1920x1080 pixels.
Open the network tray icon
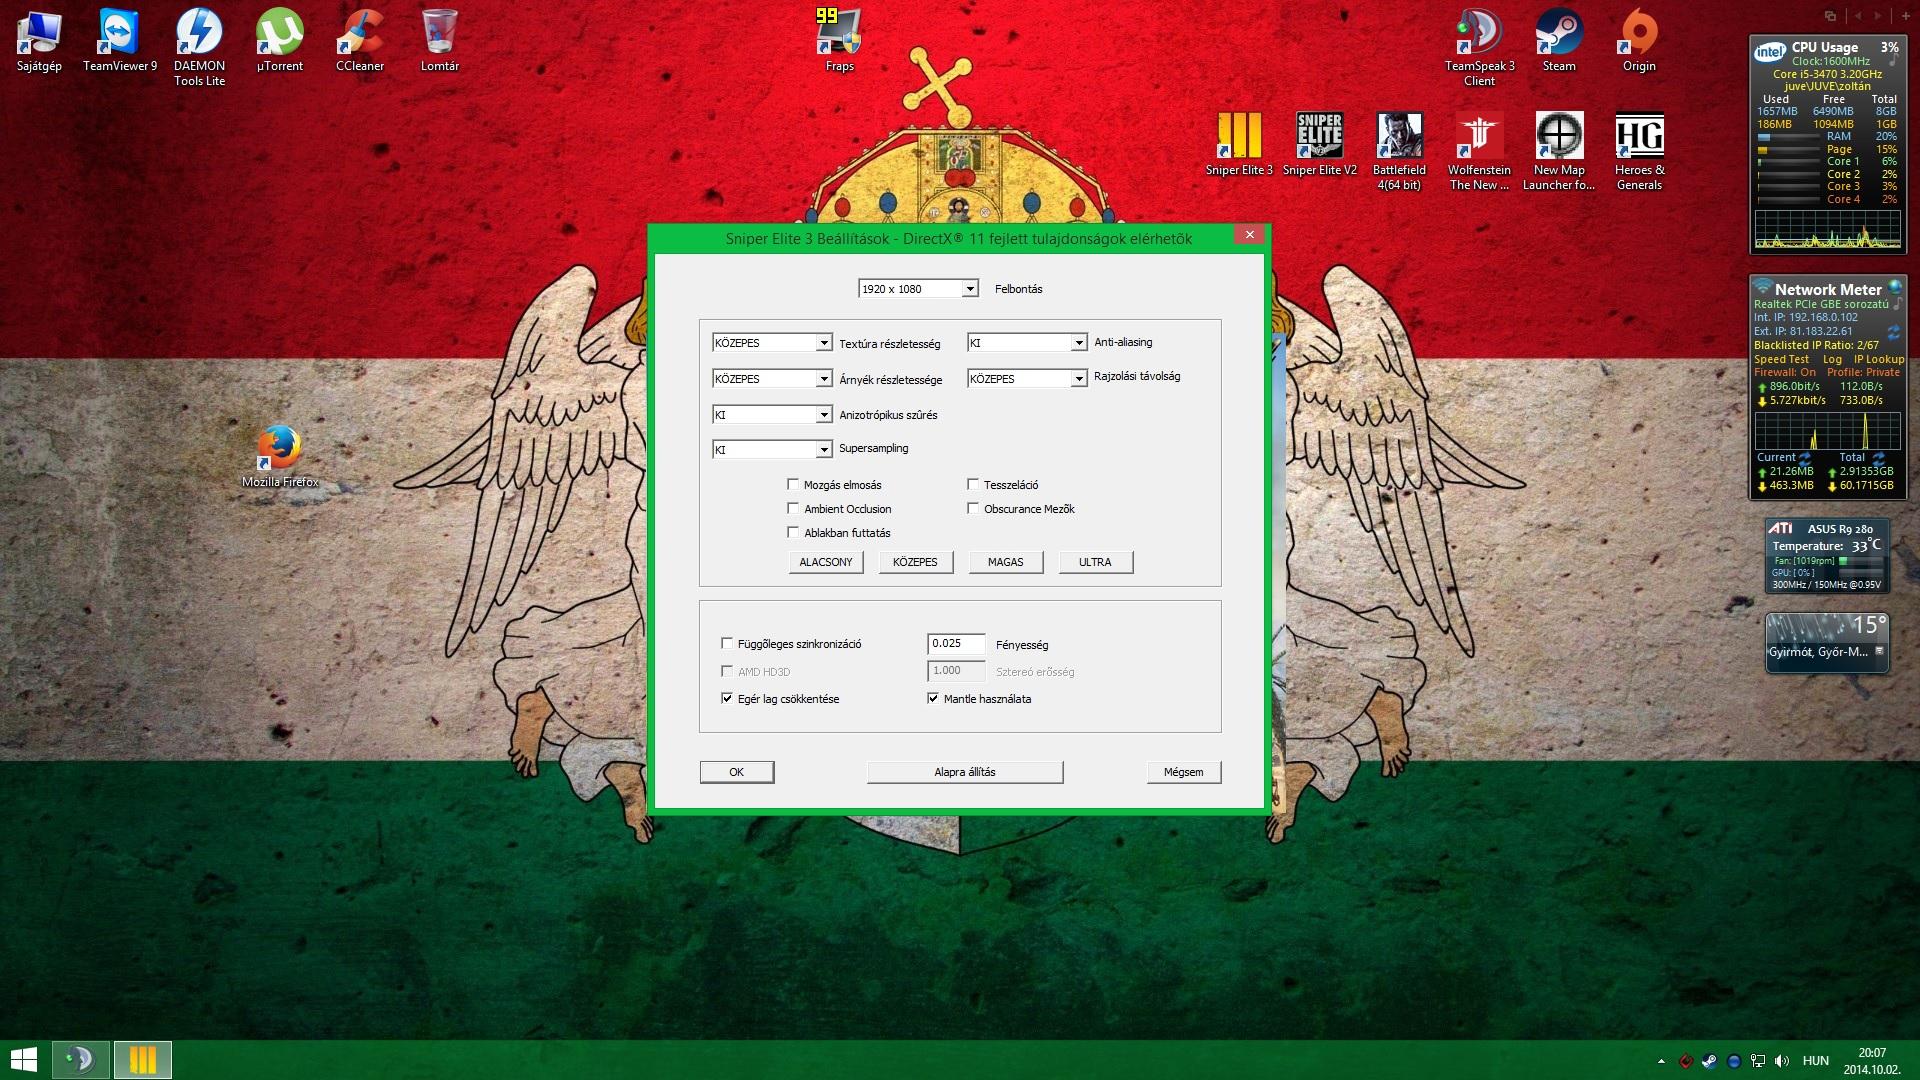click(1758, 1061)
